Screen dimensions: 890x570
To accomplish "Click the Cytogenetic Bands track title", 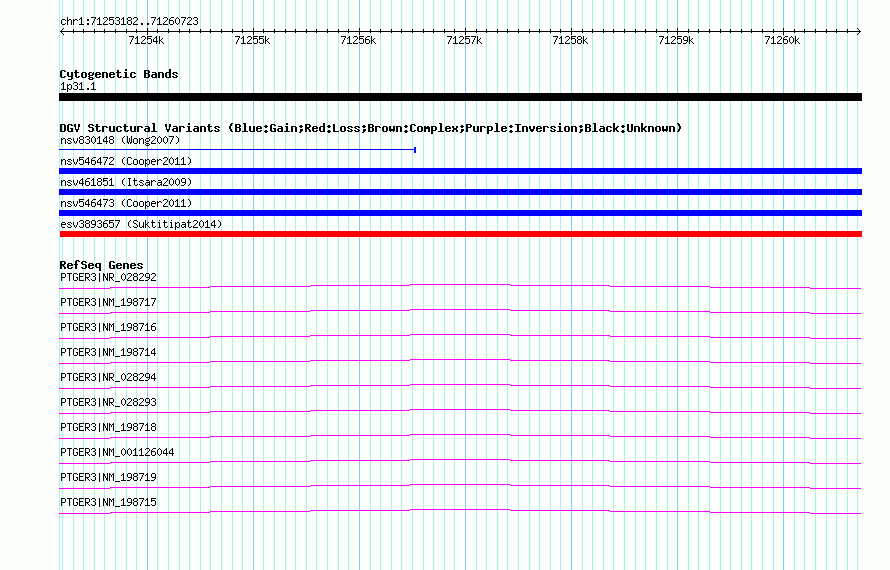I will click(119, 74).
